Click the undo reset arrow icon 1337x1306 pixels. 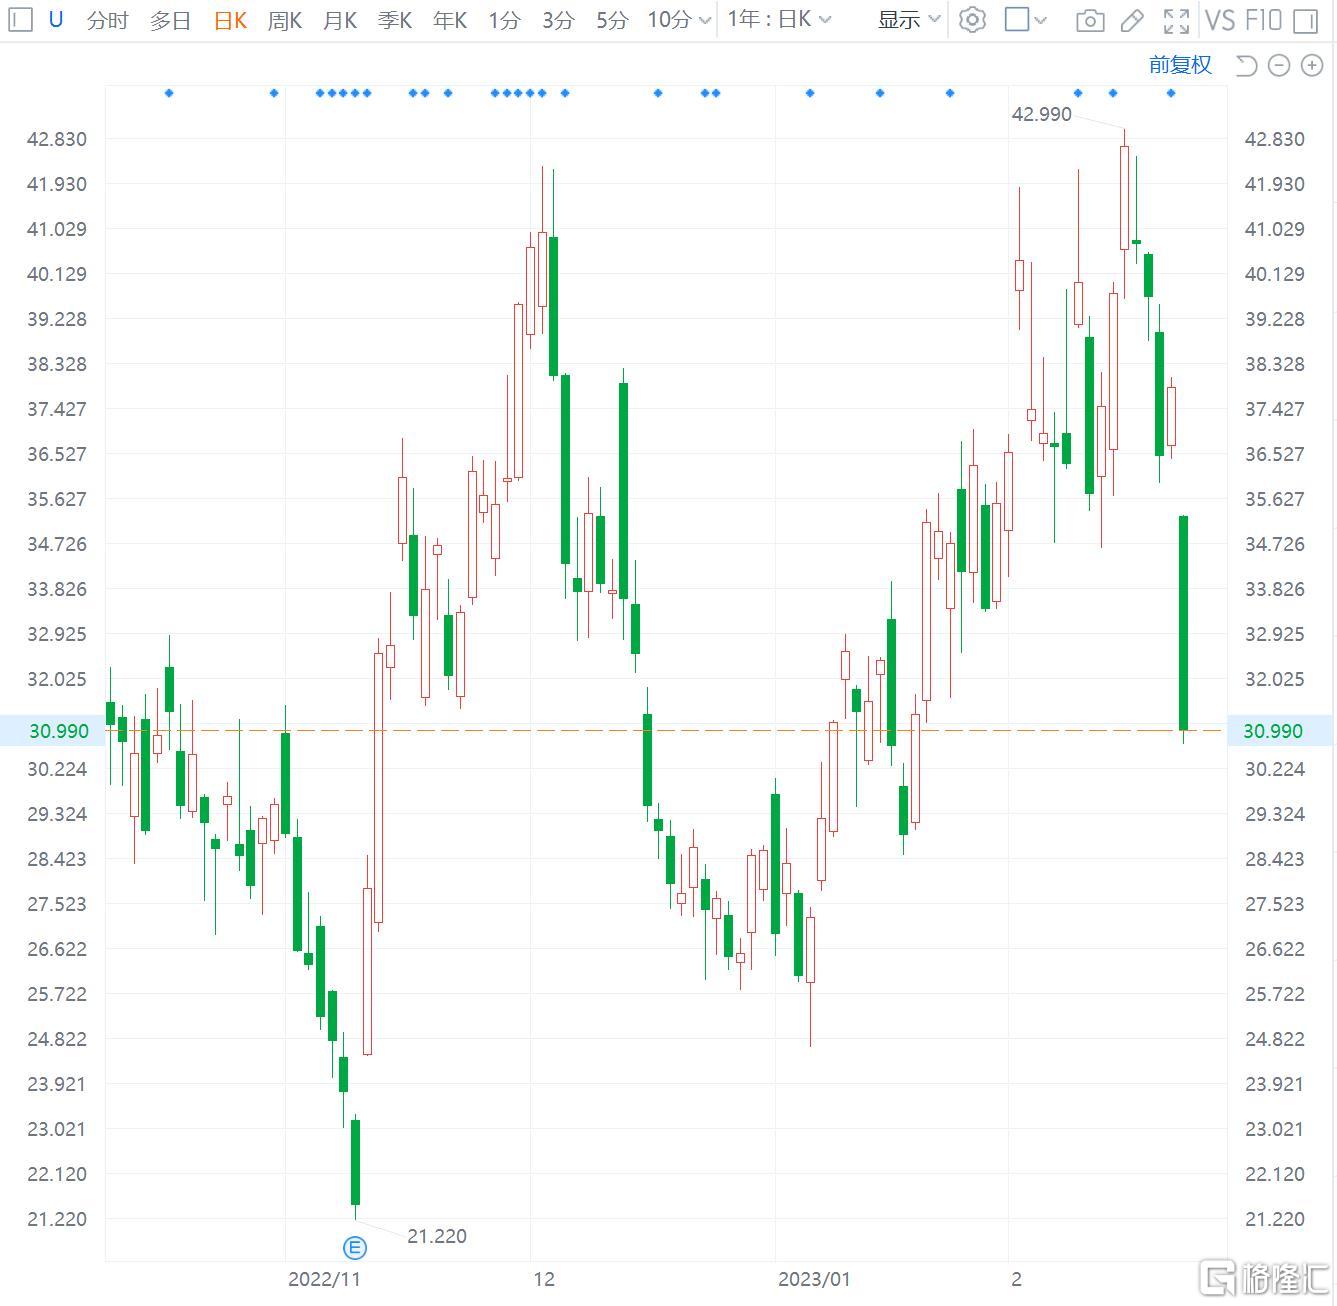(x=1246, y=66)
